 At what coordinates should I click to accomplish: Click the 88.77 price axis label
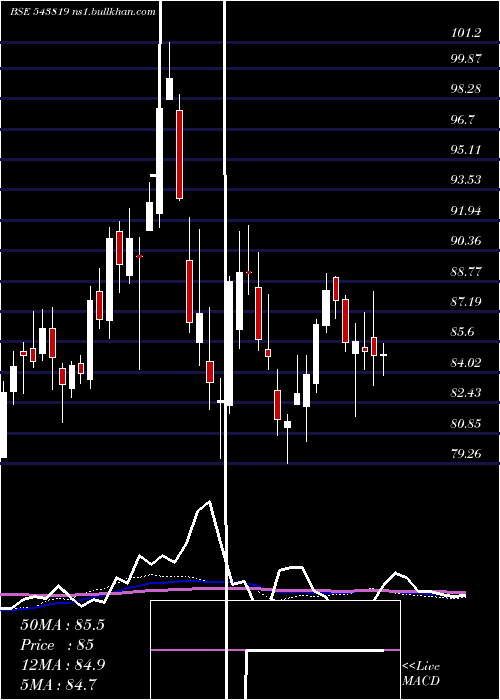[466, 272]
